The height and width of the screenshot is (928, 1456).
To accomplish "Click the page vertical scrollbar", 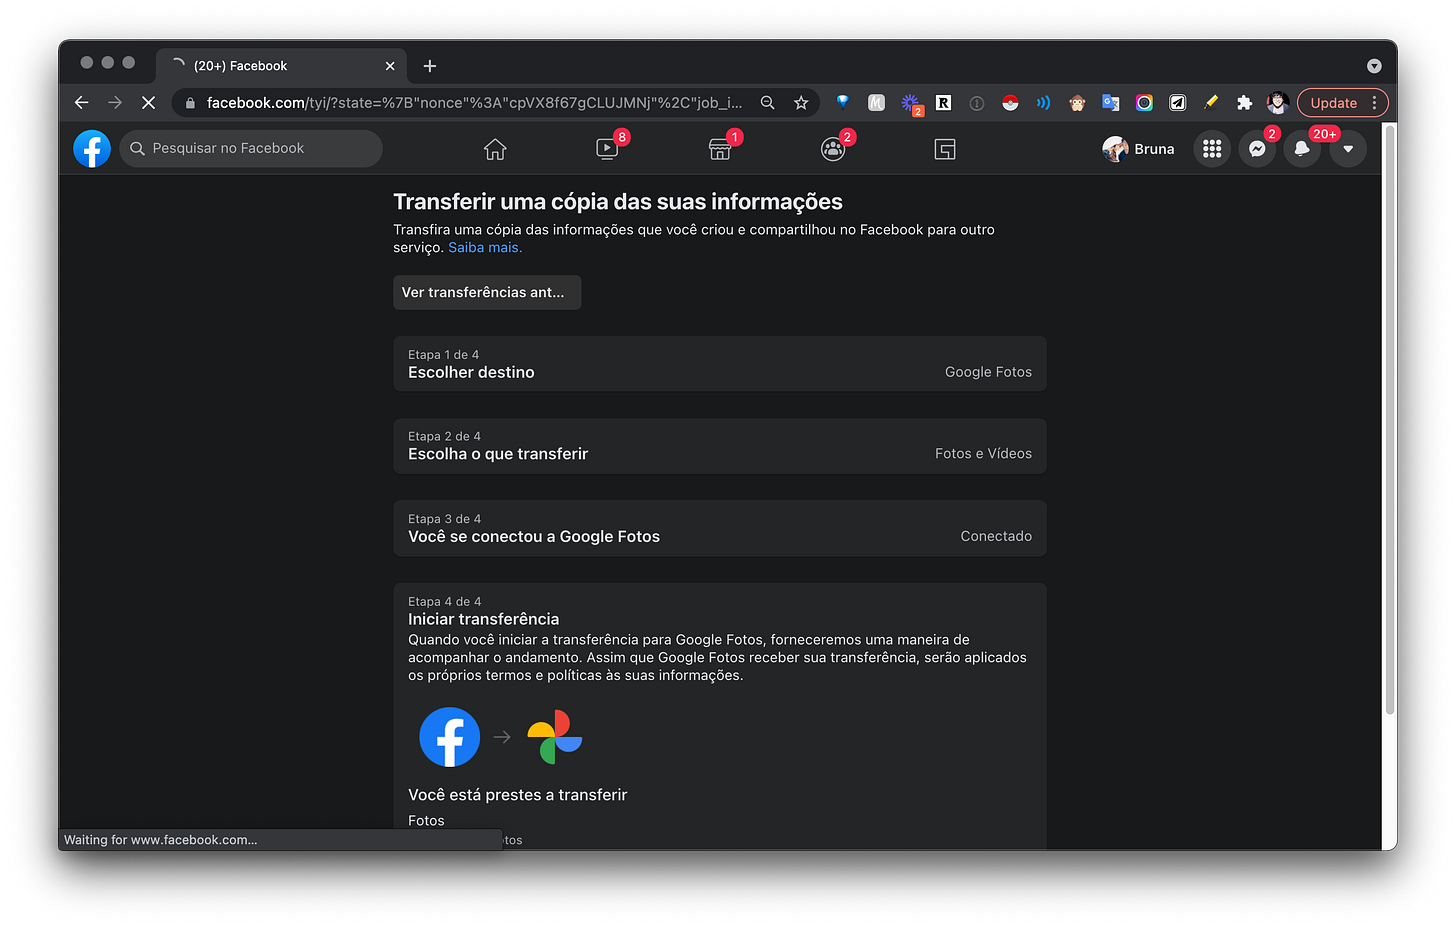I will 1390,420.
